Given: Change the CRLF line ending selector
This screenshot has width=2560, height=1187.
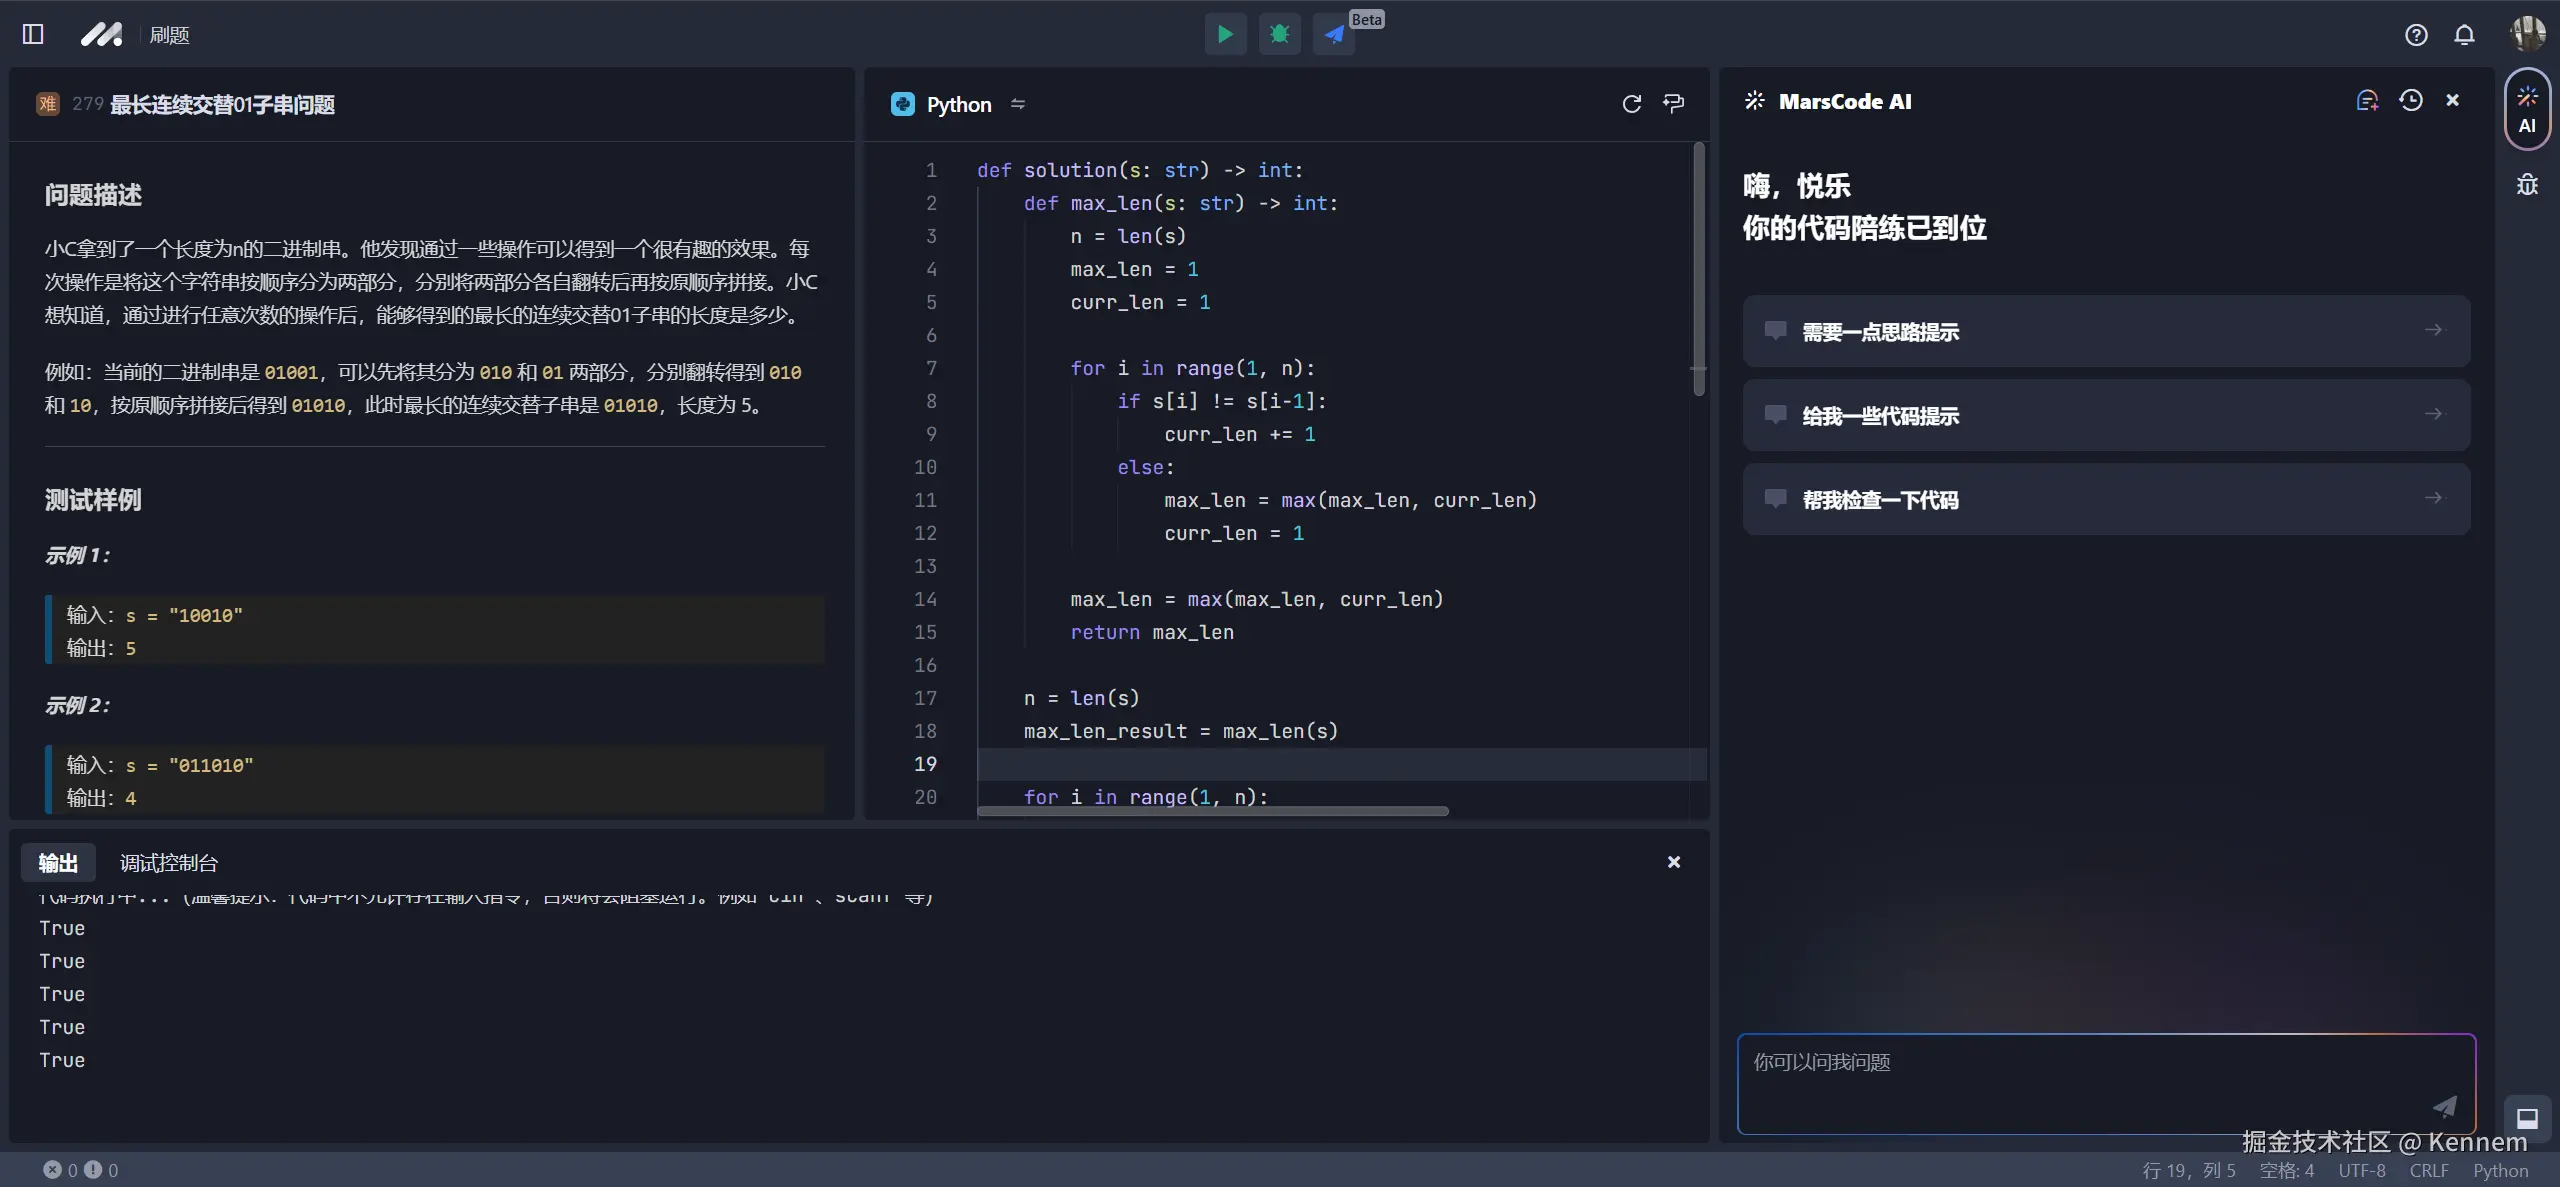Looking at the screenshot, I should pos(2428,1170).
